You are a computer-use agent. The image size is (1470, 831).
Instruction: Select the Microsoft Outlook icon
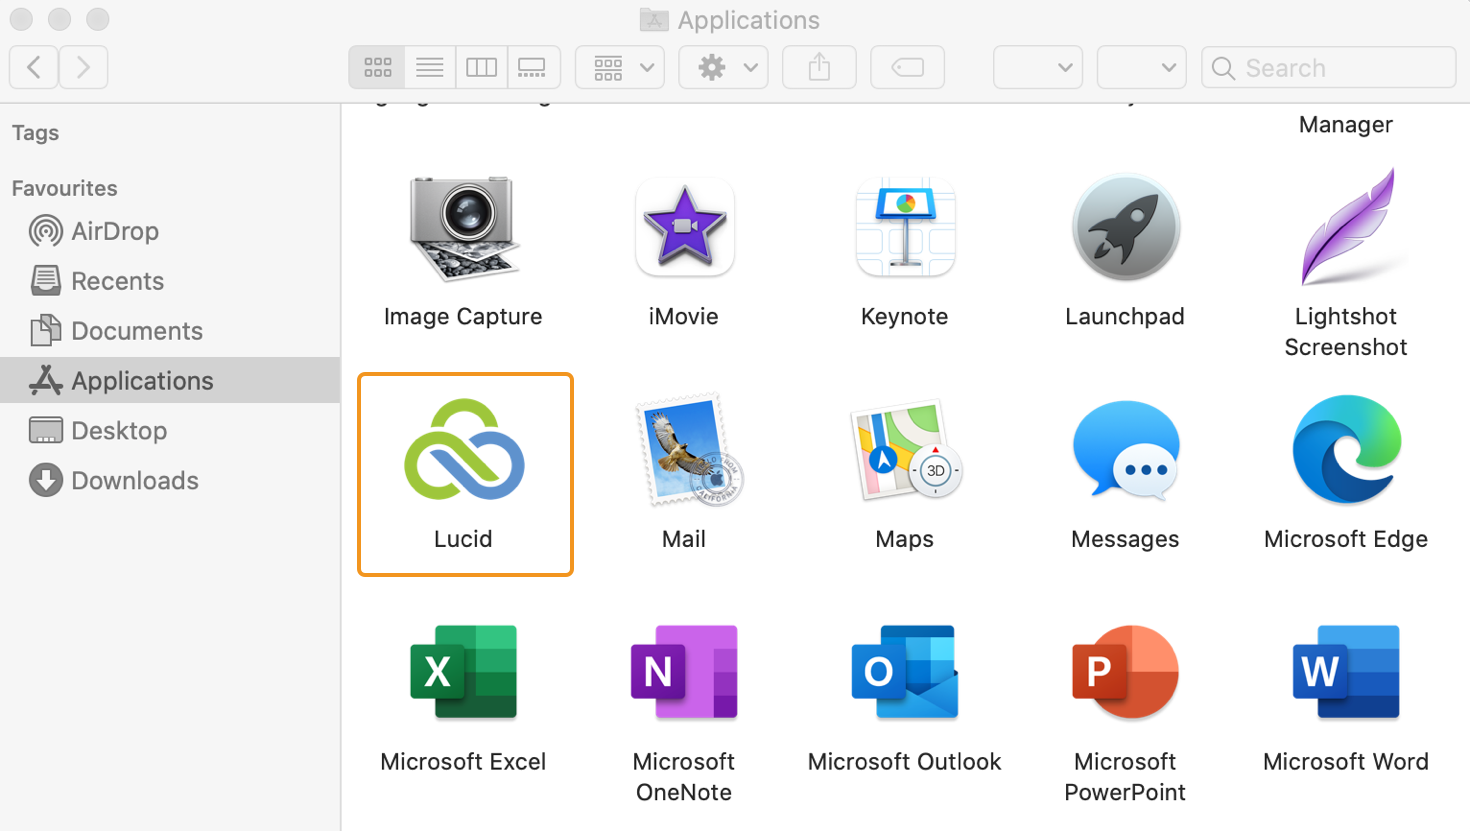pyautogui.click(x=905, y=672)
